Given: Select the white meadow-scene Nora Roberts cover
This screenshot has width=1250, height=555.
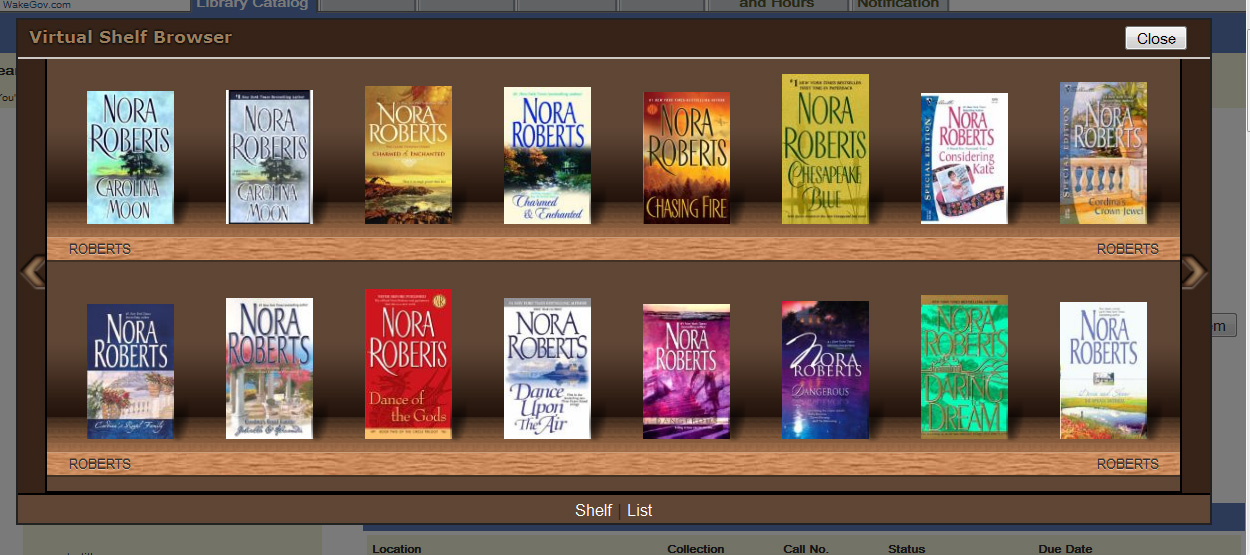Looking at the screenshot, I should point(1103,370).
